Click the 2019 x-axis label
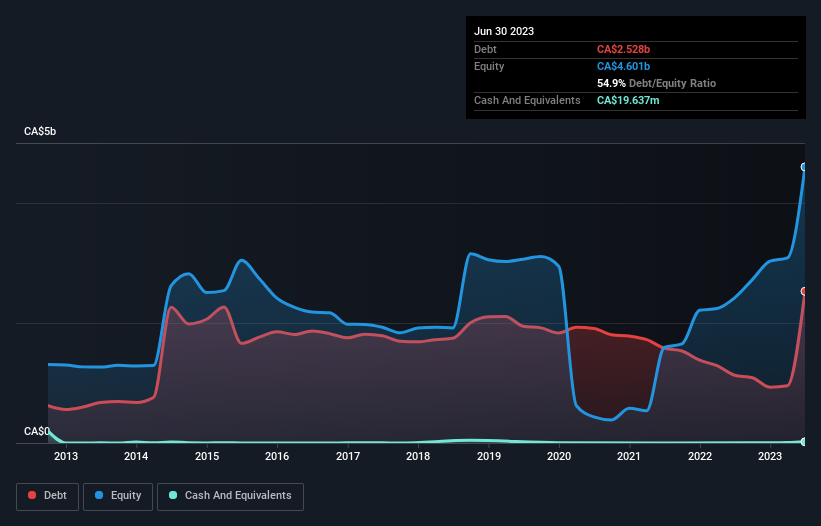 pos(489,456)
